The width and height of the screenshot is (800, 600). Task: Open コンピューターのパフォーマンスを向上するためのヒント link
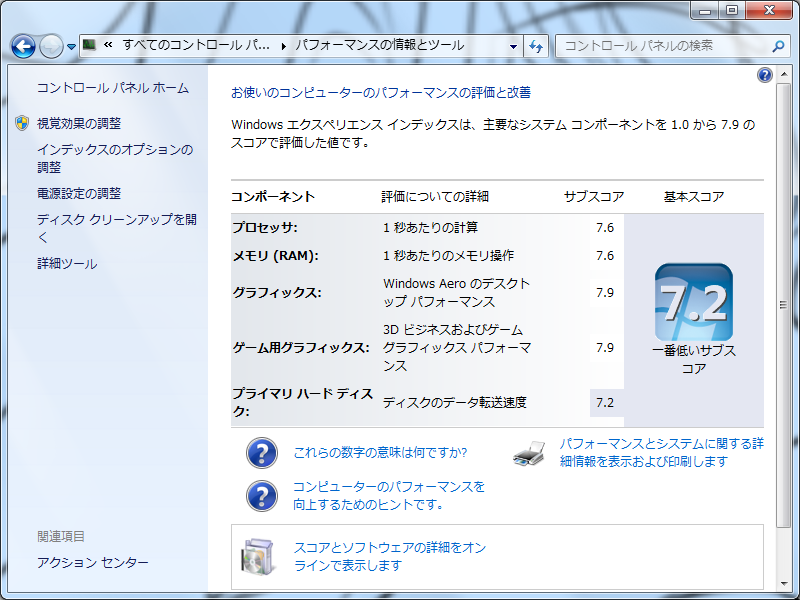pyautogui.click(x=389, y=495)
